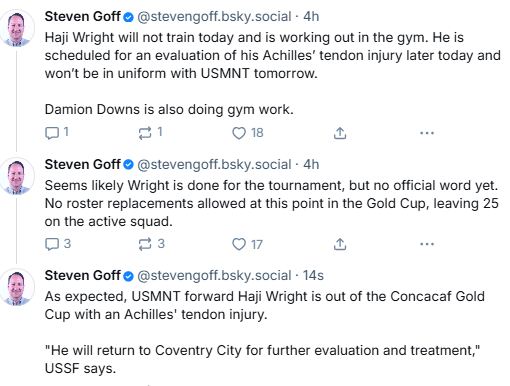
Task: Open Steven Goff avatar on 14s post
Action: coord(17,287)
